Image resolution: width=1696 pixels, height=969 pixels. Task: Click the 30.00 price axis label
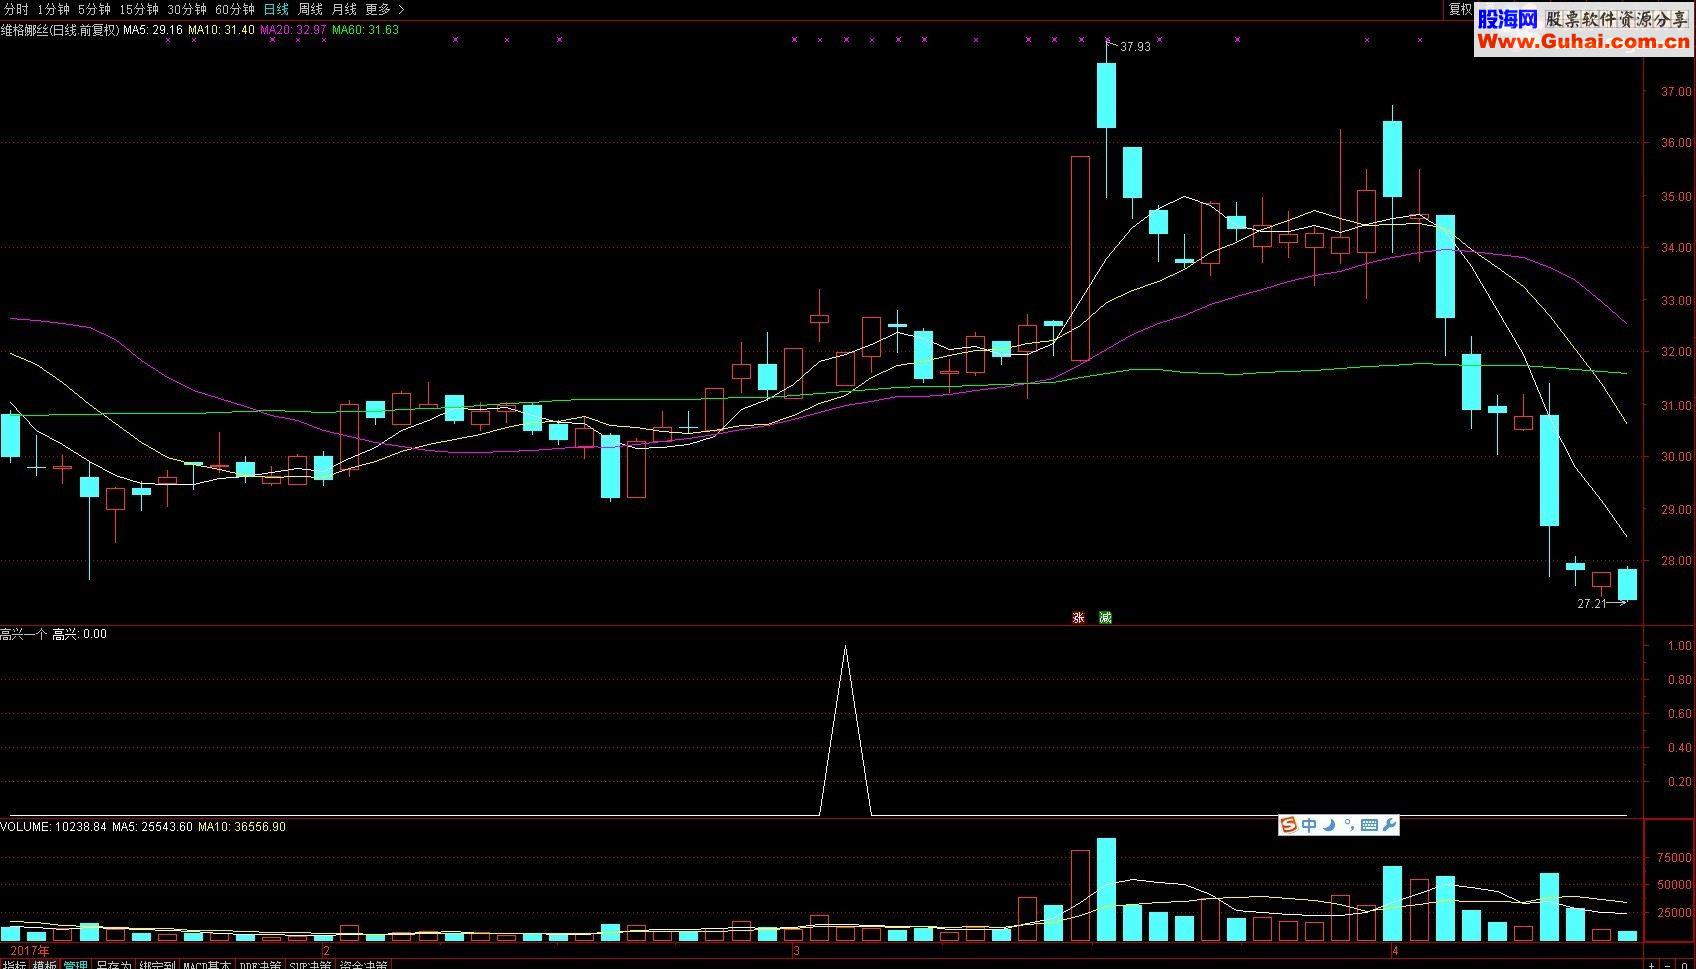click(1676, 458)
